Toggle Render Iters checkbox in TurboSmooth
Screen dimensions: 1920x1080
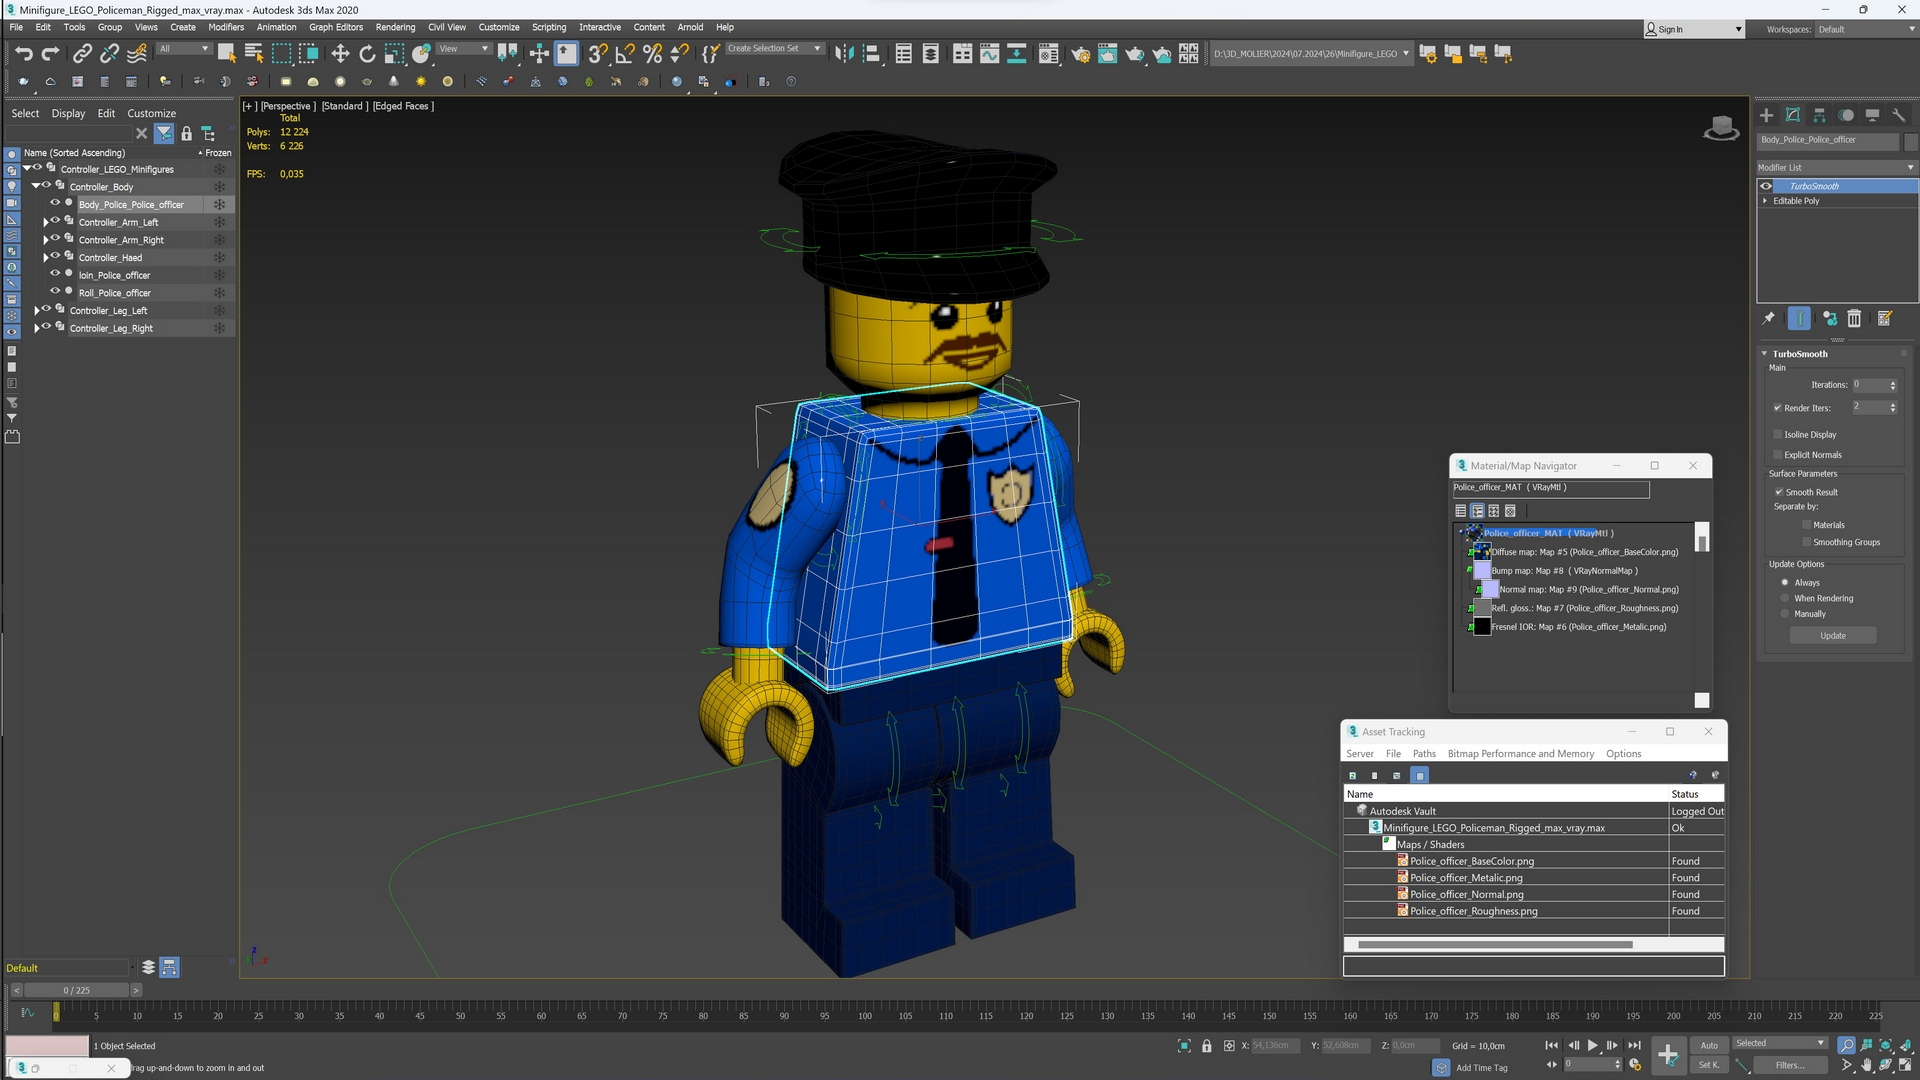(x=1778, y=408)
